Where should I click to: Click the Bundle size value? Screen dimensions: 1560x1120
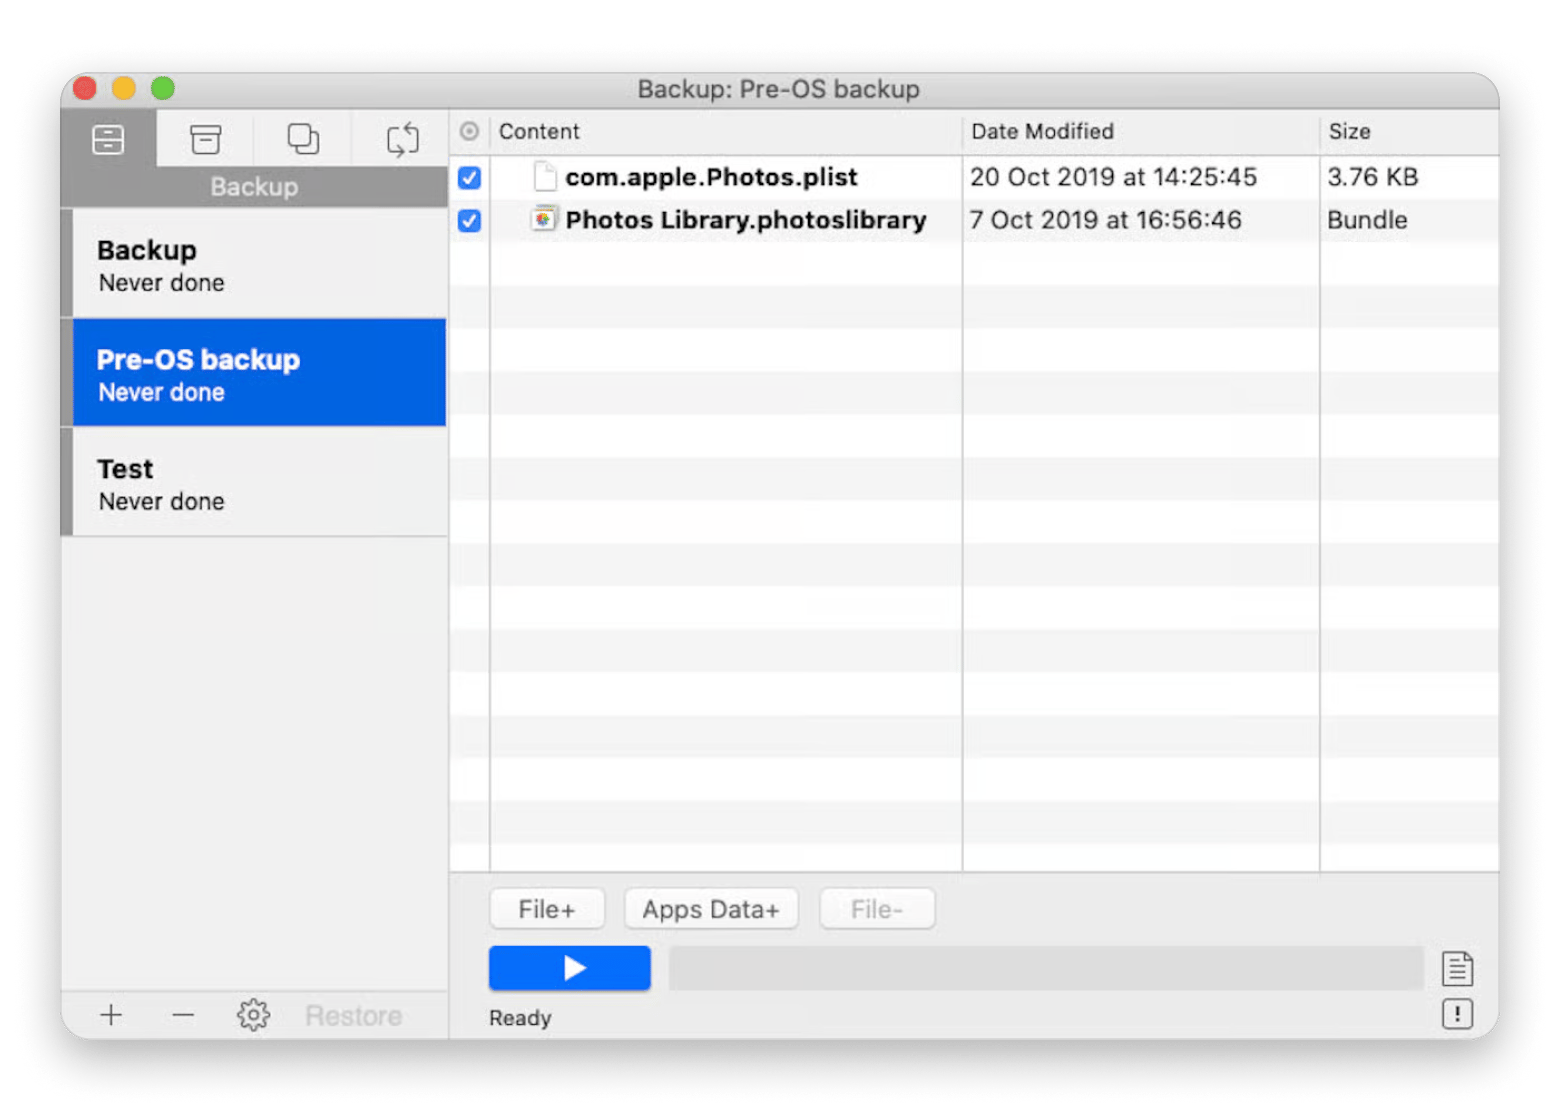[x=1367, y=220]
